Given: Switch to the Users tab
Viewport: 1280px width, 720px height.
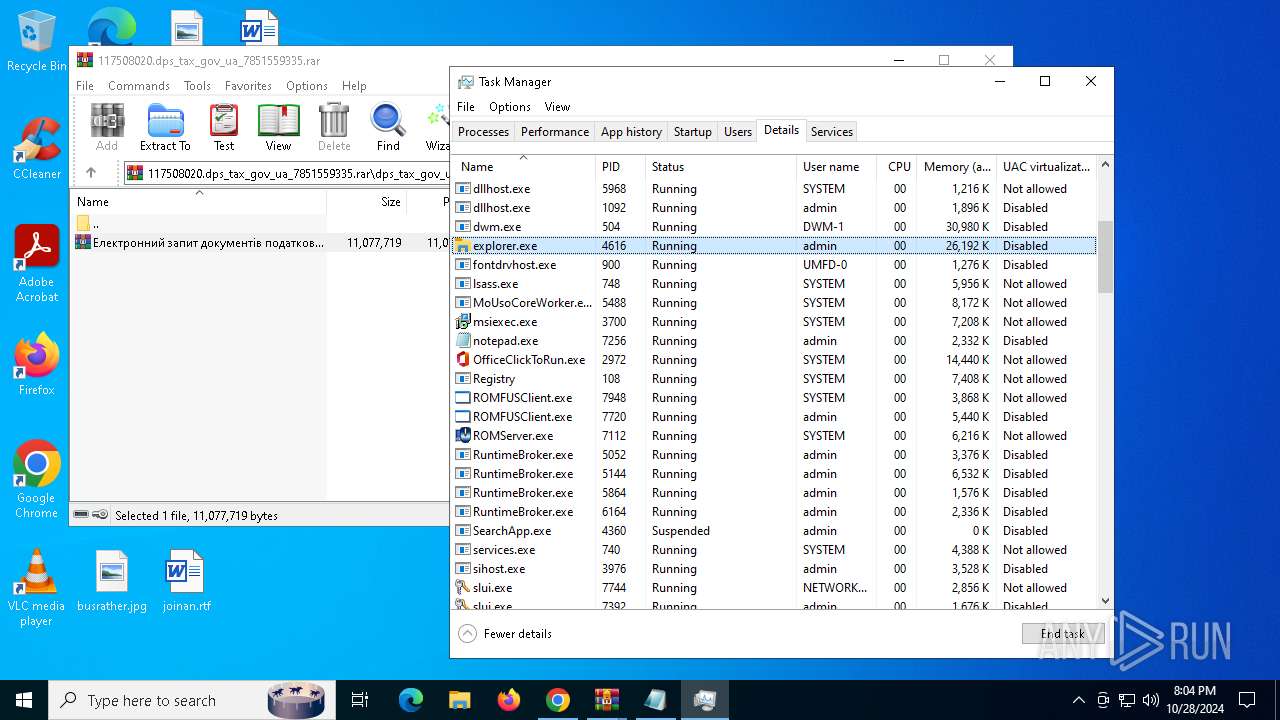Looking at the screenshot, I should click(x=738, y=132).
